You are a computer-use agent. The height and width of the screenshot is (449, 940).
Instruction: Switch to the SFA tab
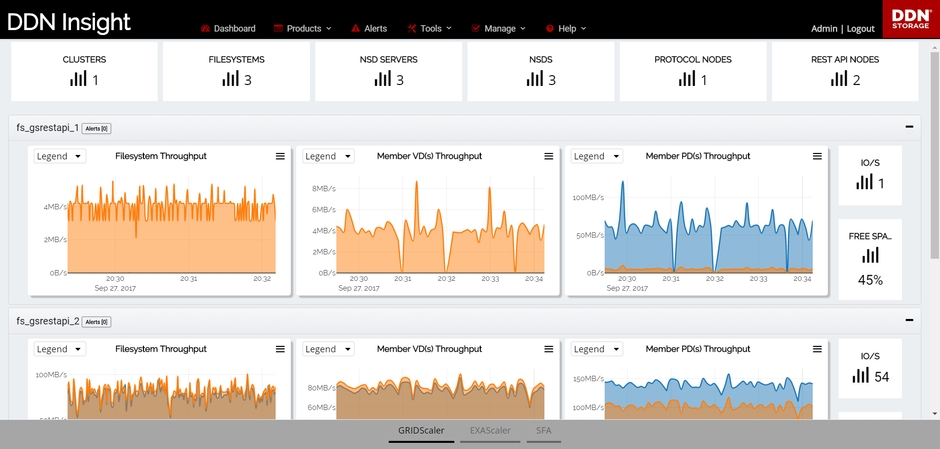pyautogui.click(x=544, y=433)
